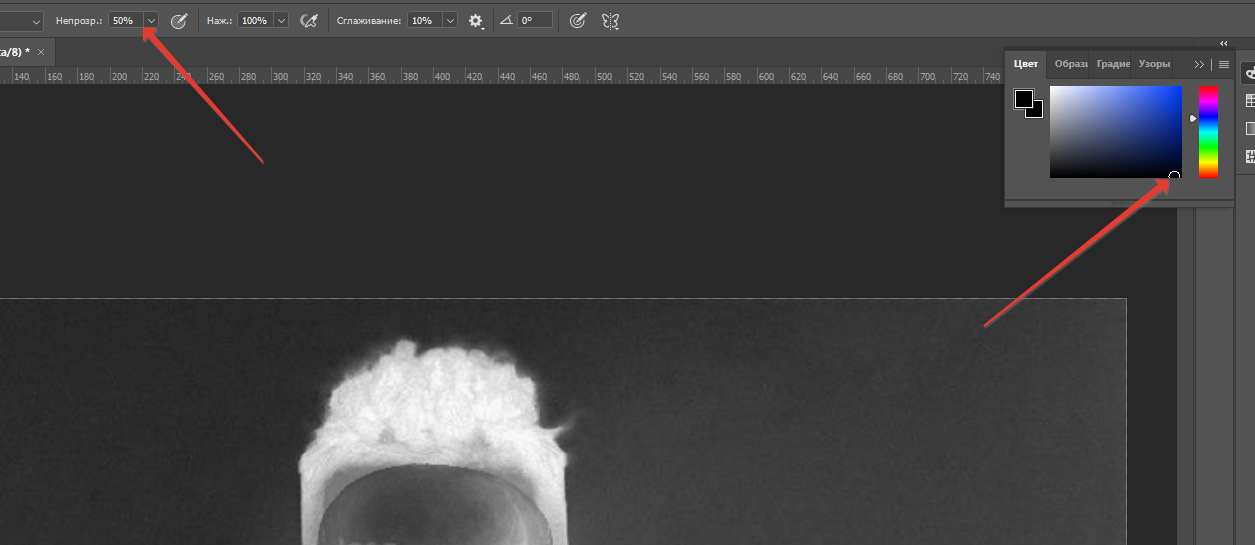The image size is (1255, 545).
Task: Click the smoothing 10% value field
Action: pyautogui.click(x=424, y=20)
